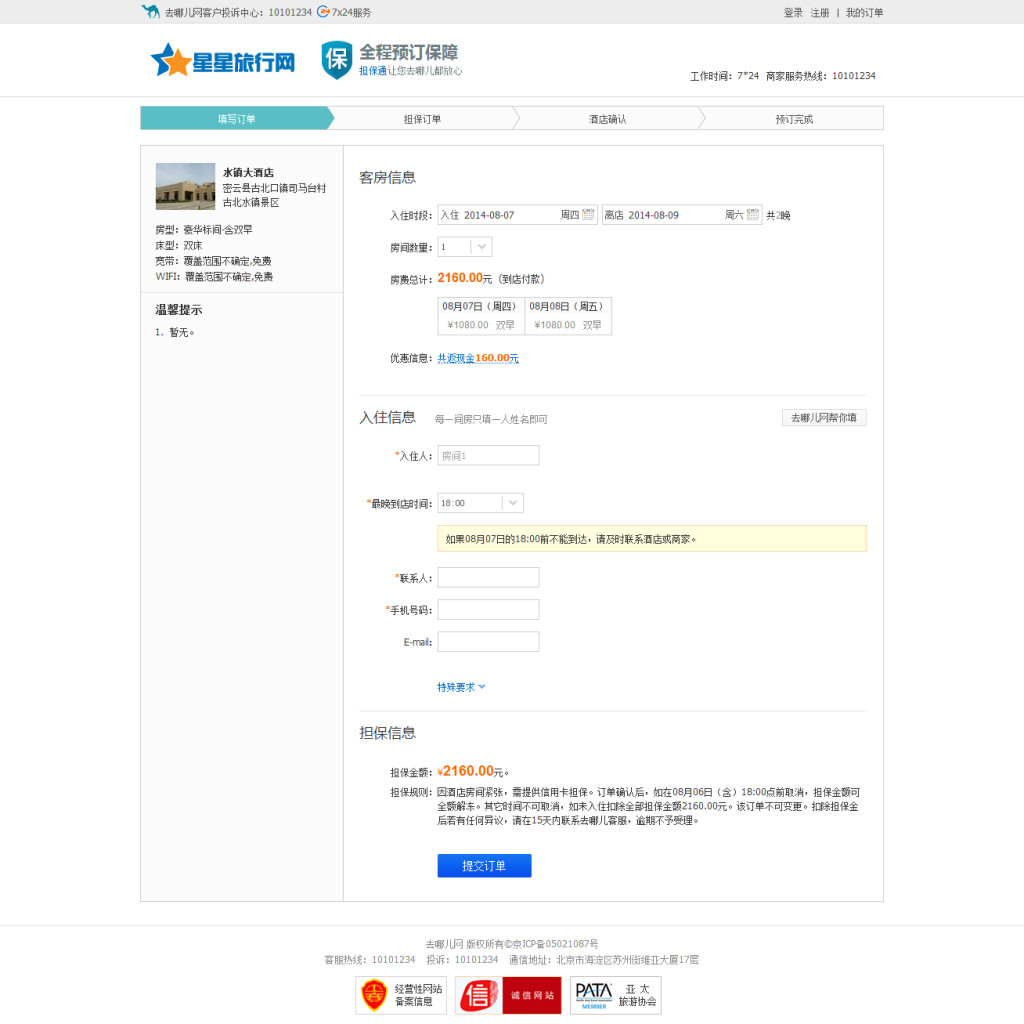1024x1024 pixels.
Task: Click the 温馨提示 heading
Action: (x=179, y=310)
